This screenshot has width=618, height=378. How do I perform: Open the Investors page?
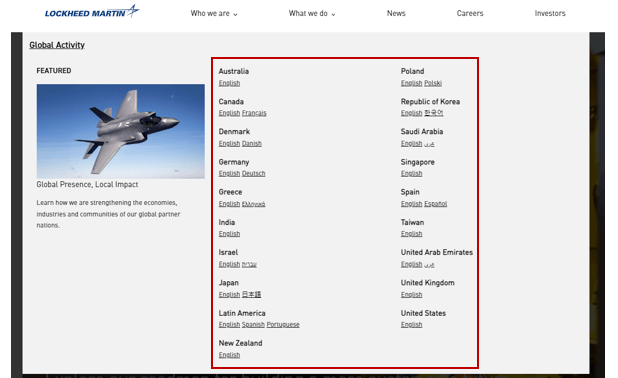point(550,13)
